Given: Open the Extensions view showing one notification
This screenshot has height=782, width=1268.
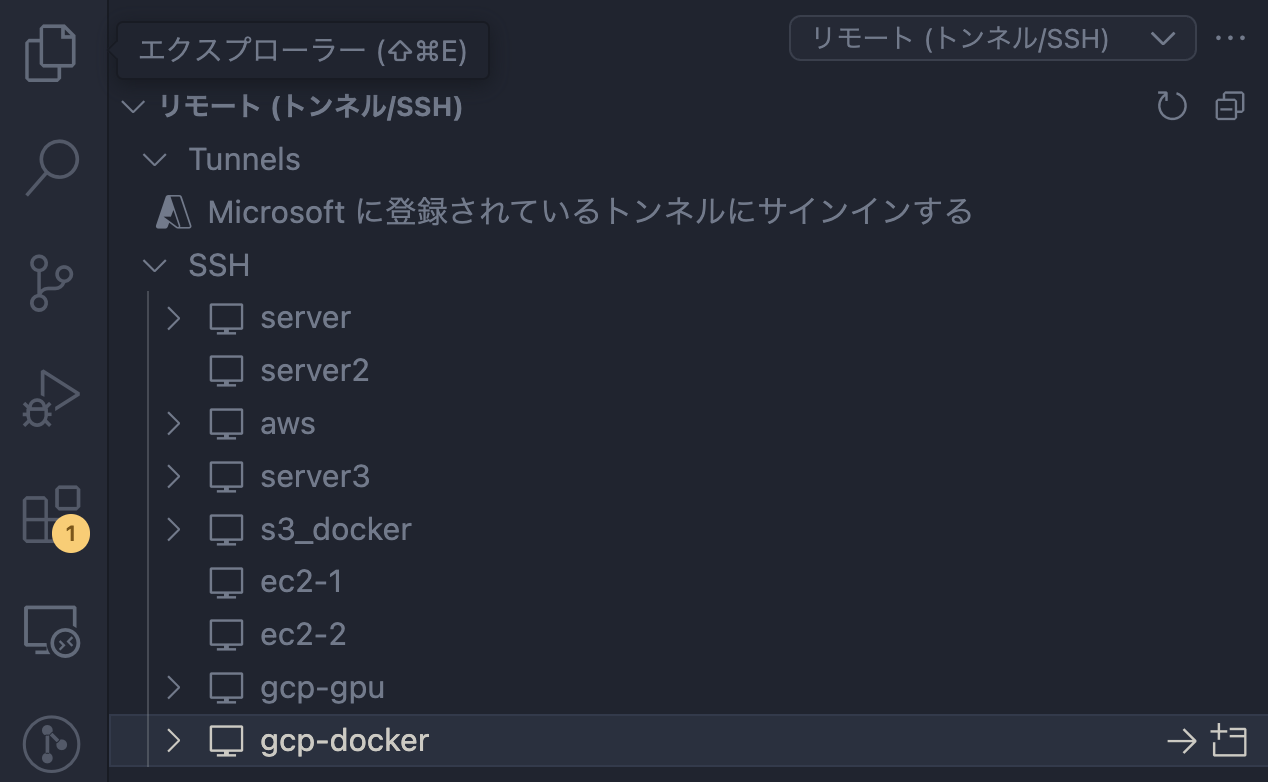Looking at the screenshot, I should point(50,515).
